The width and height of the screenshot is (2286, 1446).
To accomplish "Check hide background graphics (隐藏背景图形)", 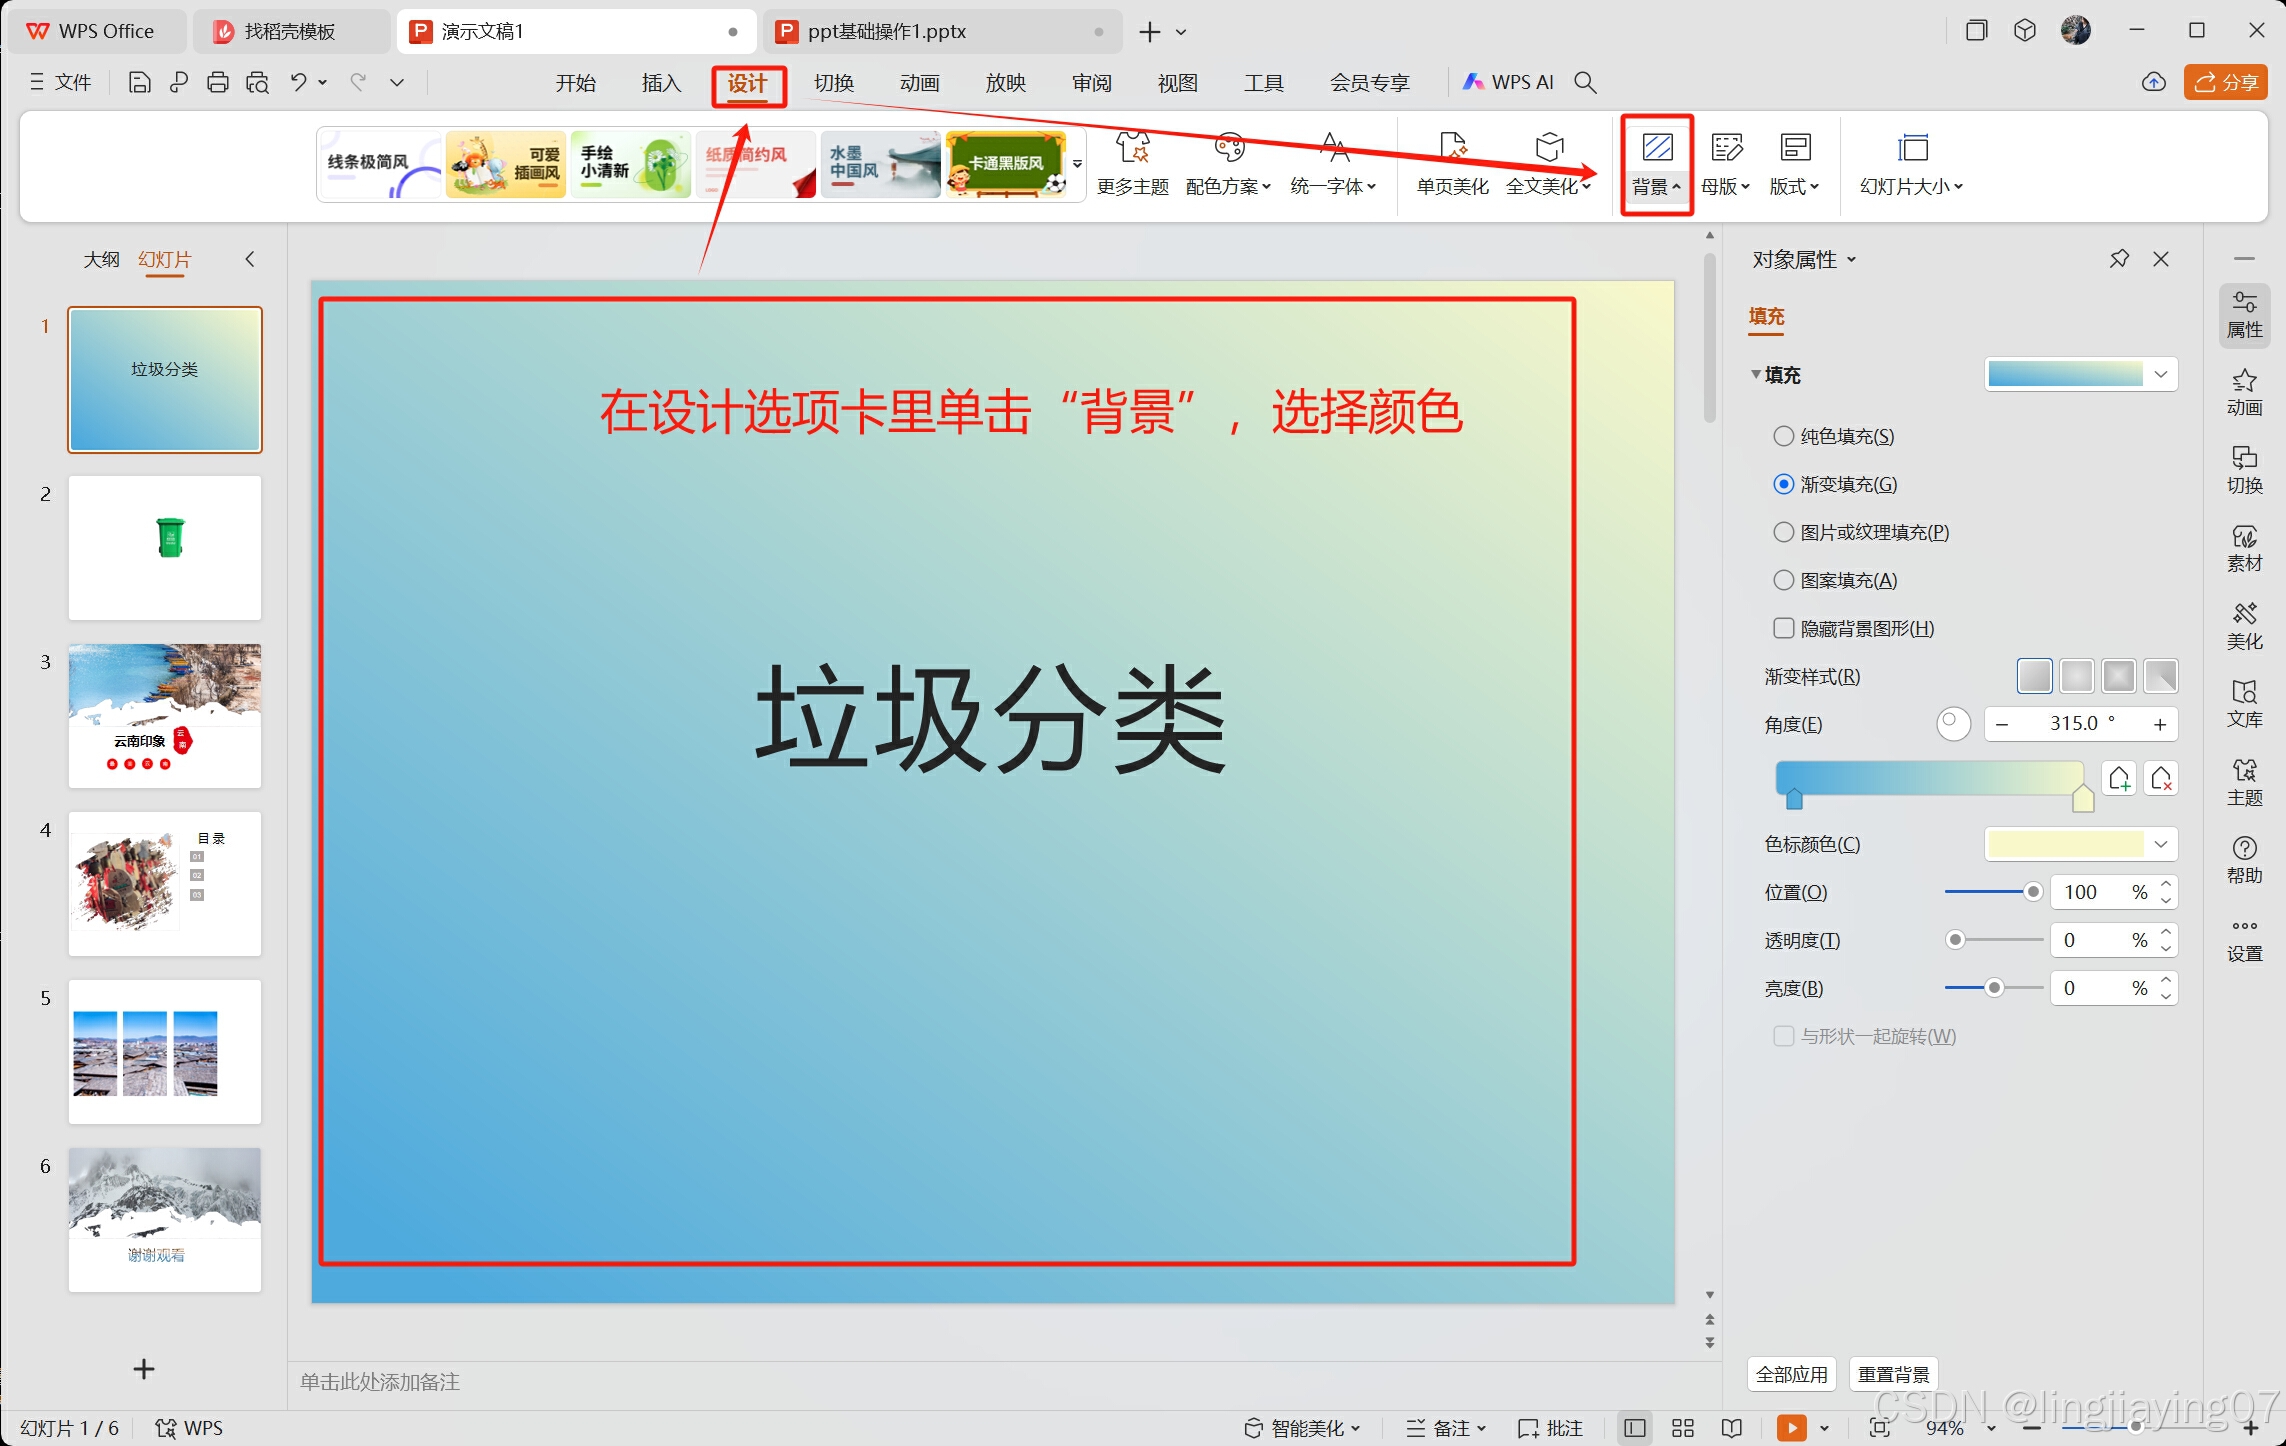I will 1784,628.
